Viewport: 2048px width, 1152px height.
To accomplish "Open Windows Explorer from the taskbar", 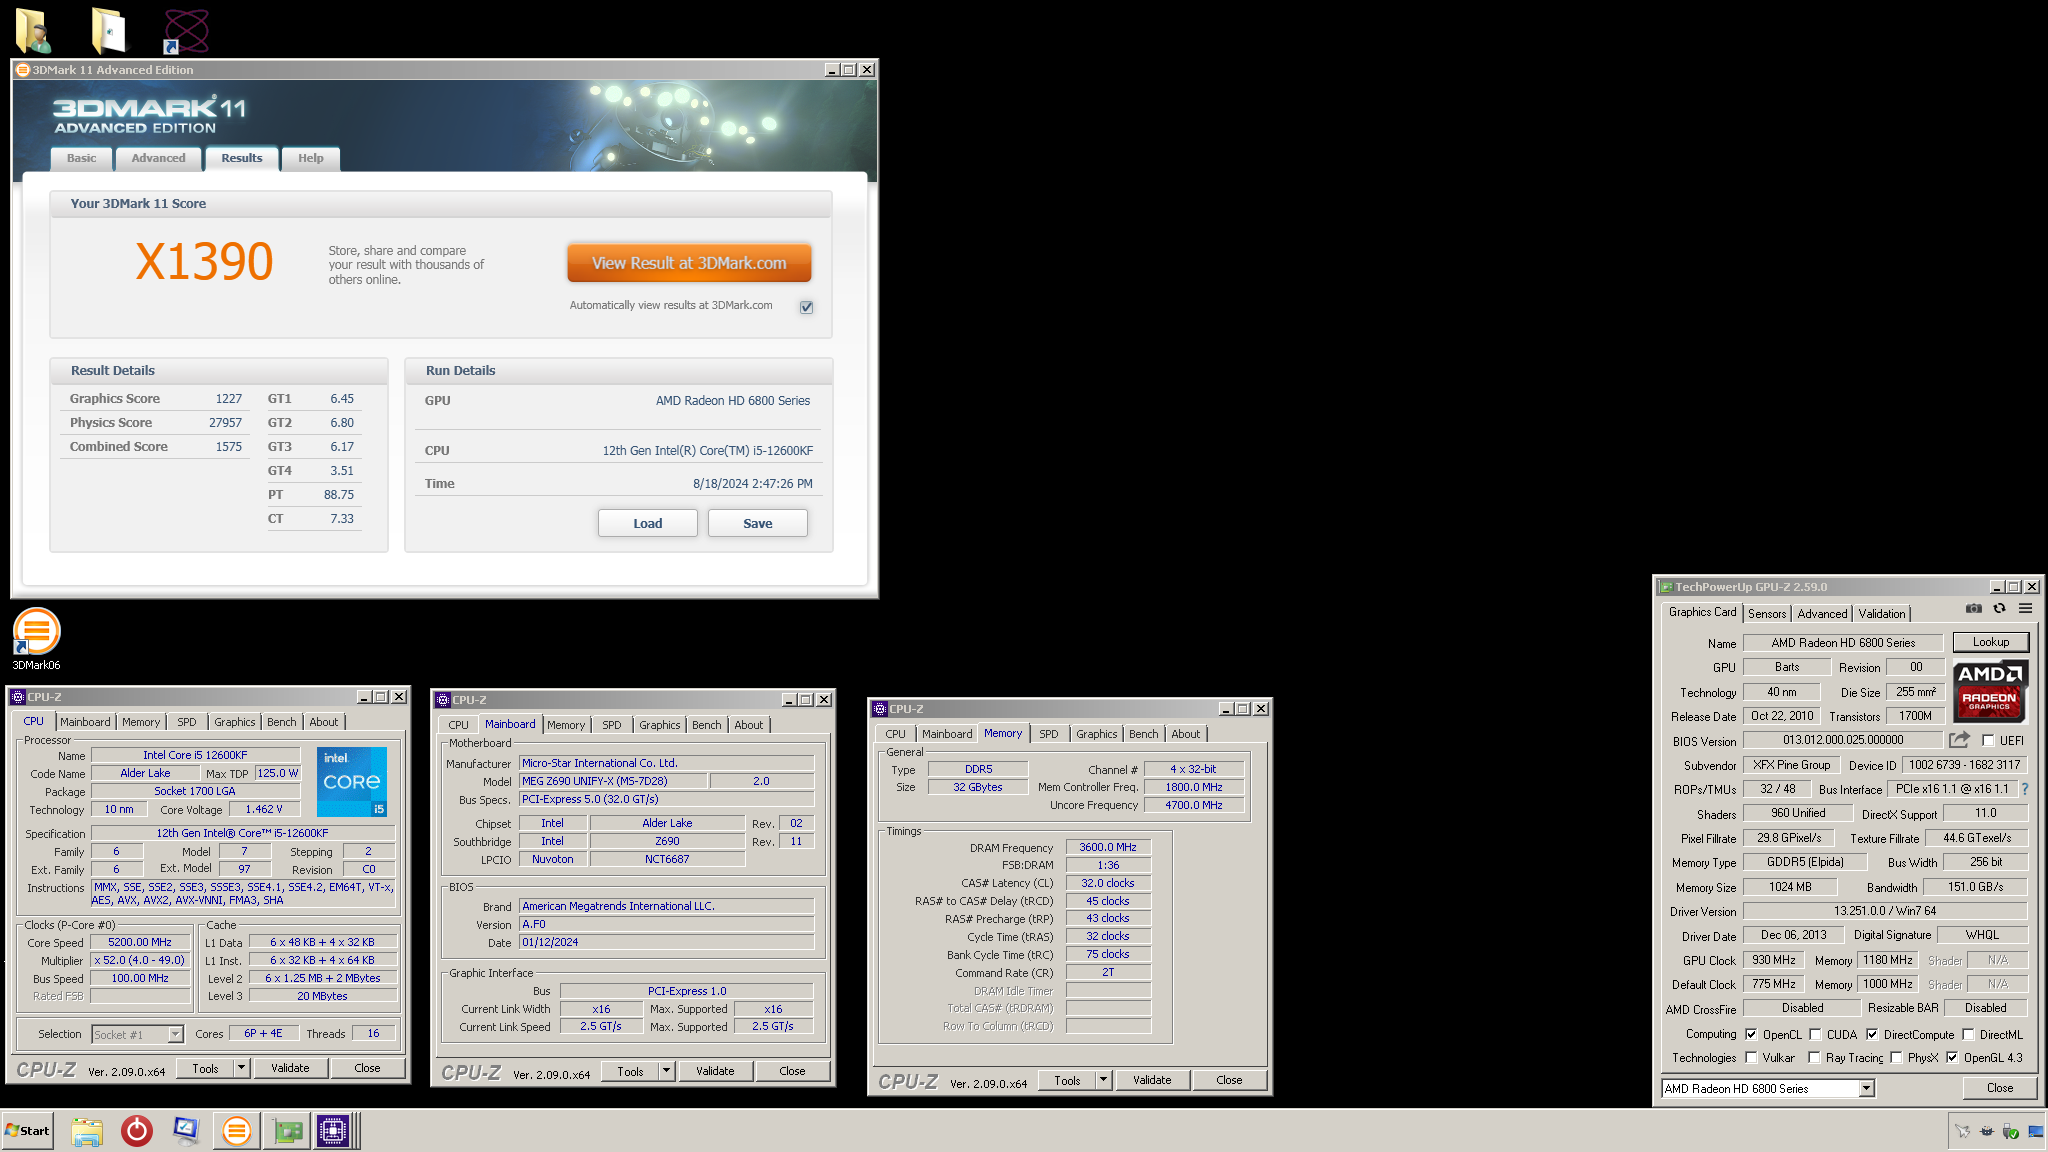I will click(87, 1131).
